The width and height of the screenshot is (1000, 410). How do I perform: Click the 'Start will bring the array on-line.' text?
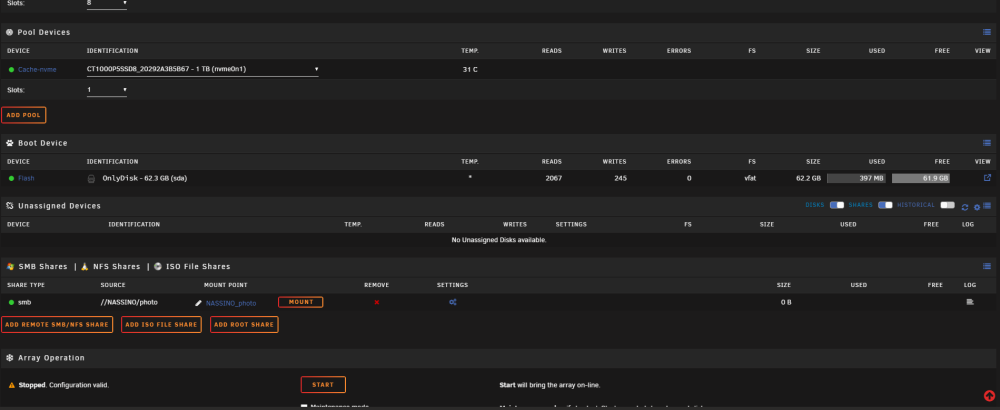tap(550, 385)
